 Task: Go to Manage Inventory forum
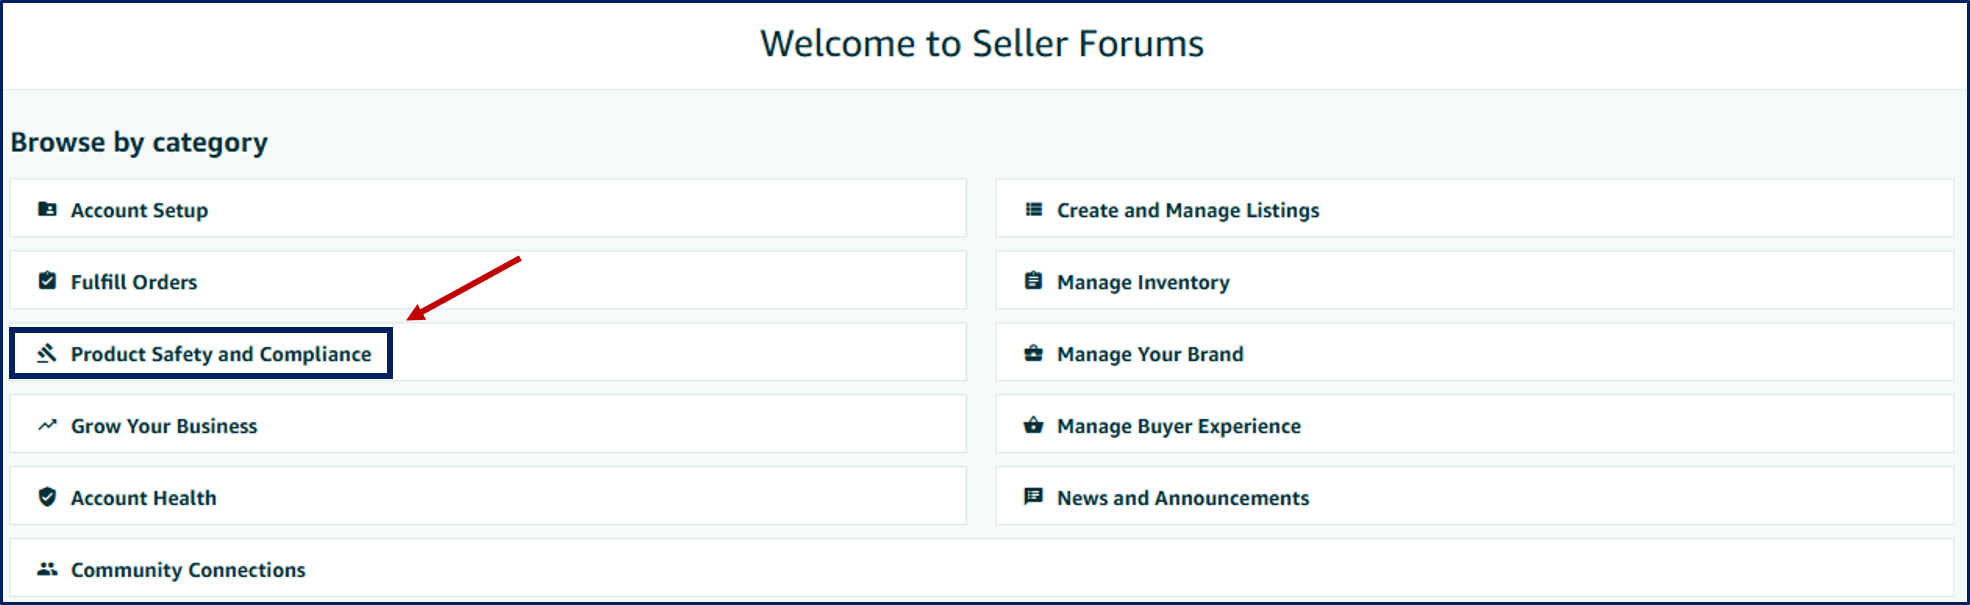(x=1475, y=280)
